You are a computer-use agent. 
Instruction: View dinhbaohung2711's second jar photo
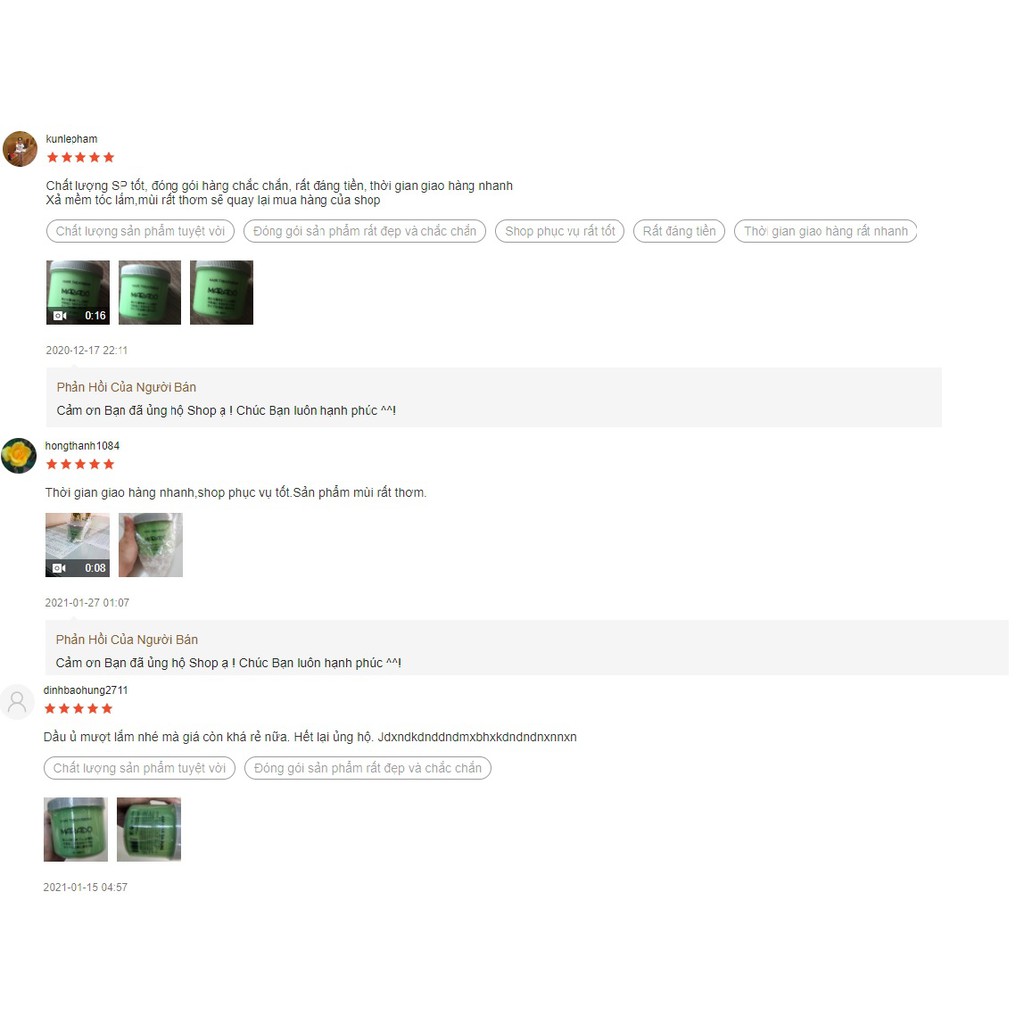click(x=149, y=829)
